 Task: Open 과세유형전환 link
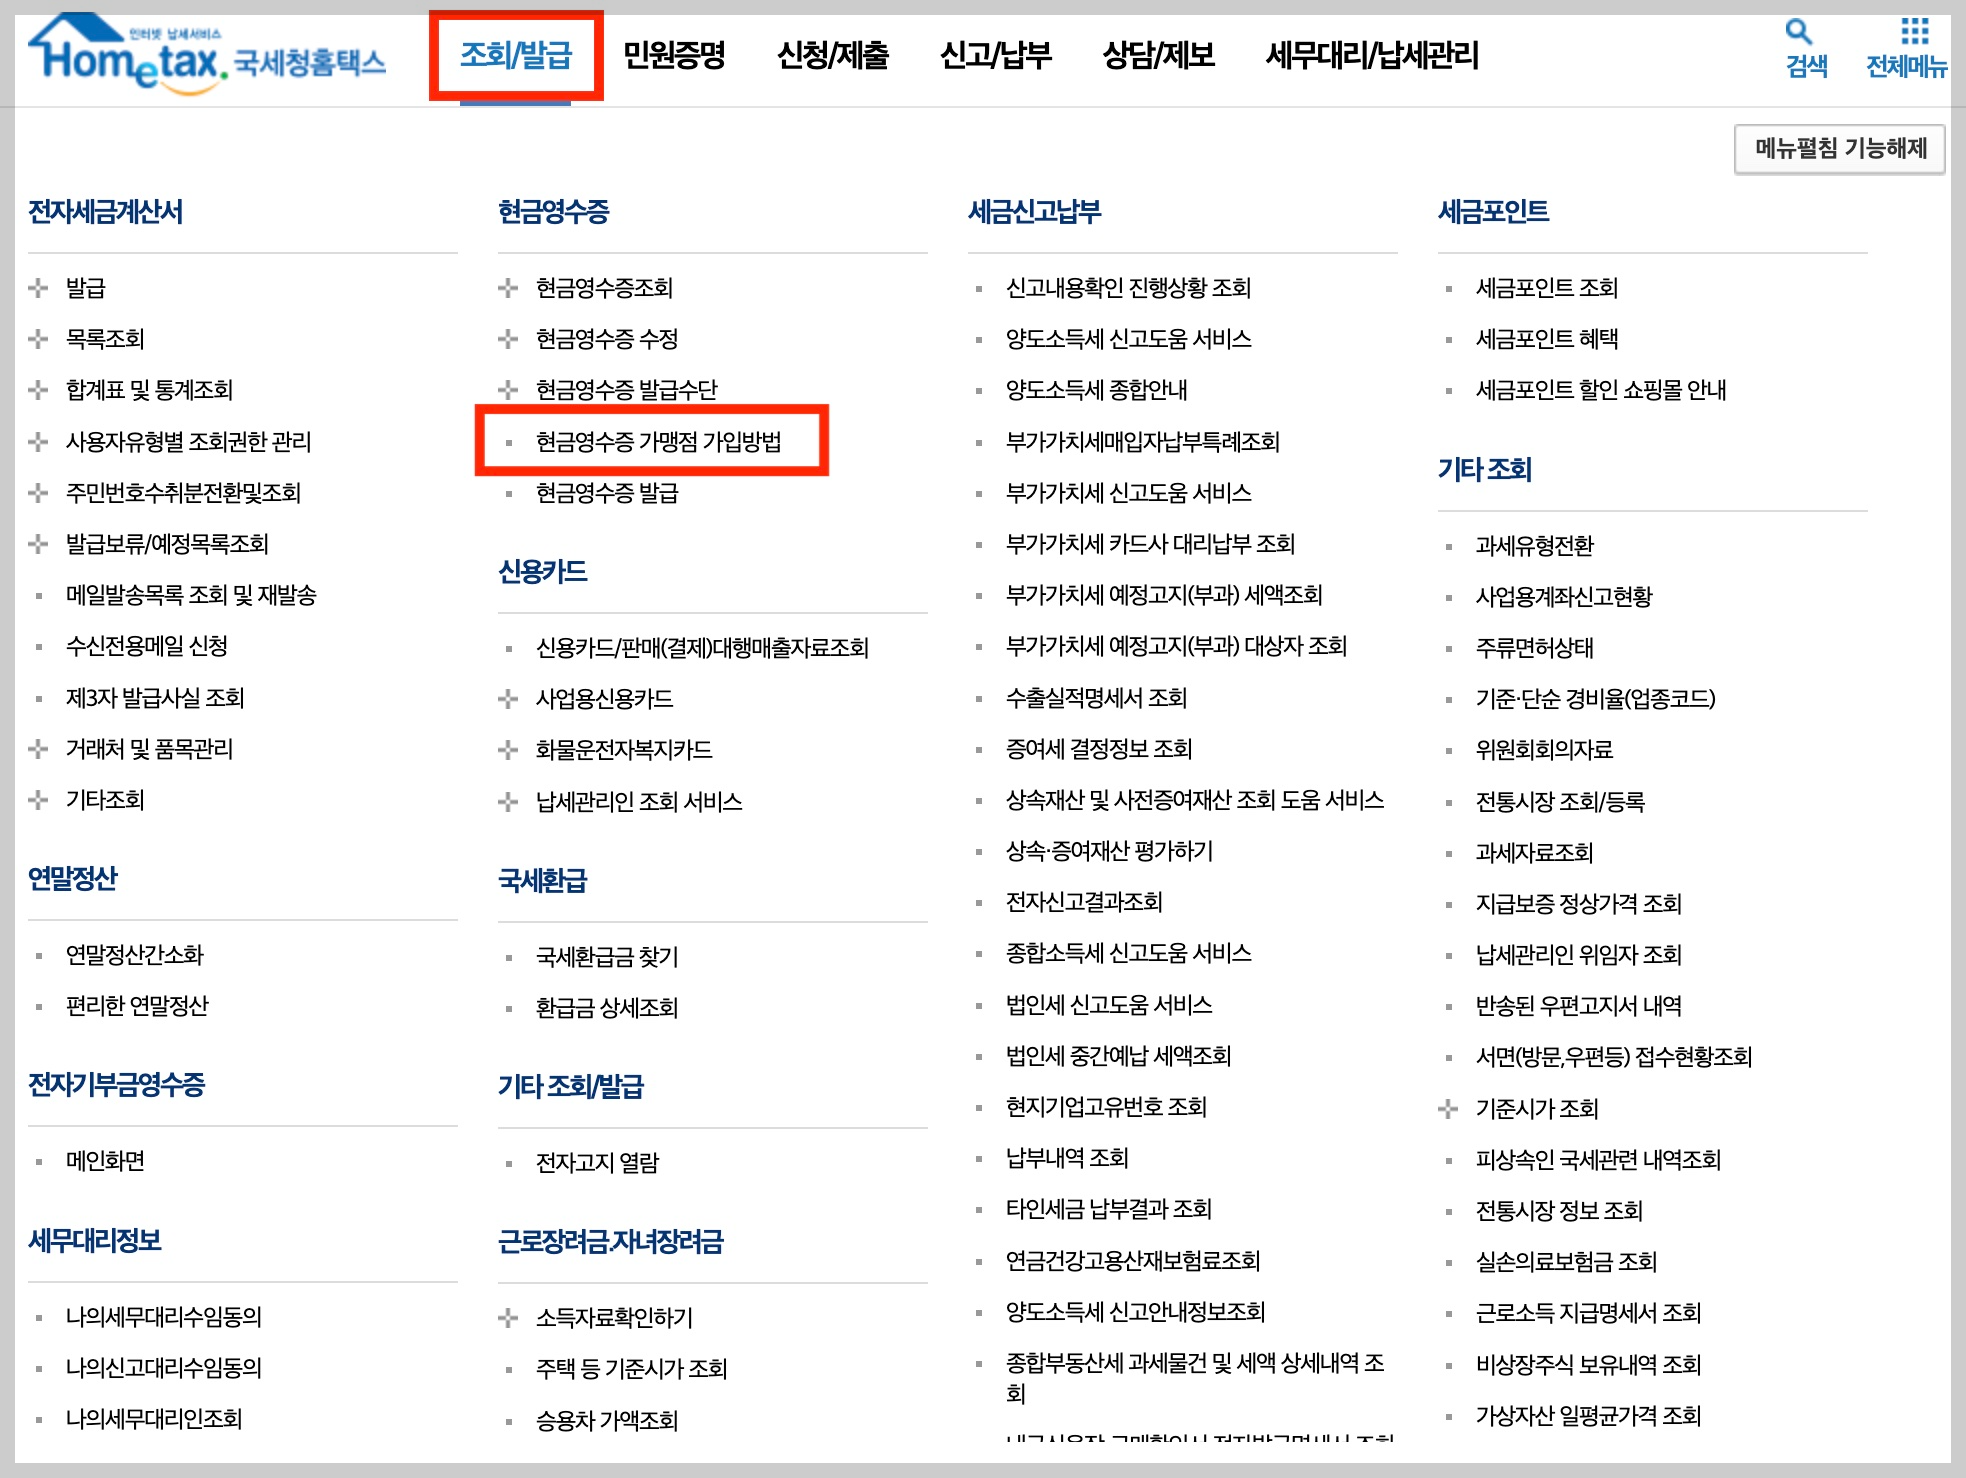point(1534,546)
